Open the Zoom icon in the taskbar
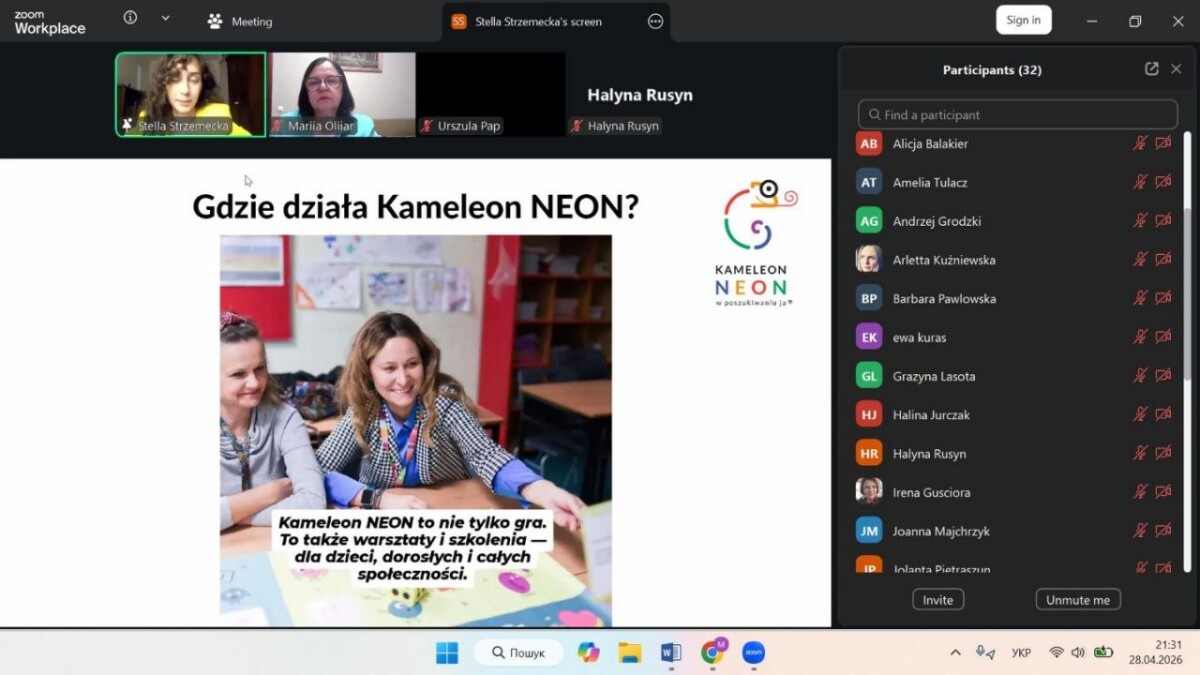The height and width of the screenshot is (675, 1200). point(753,653)
